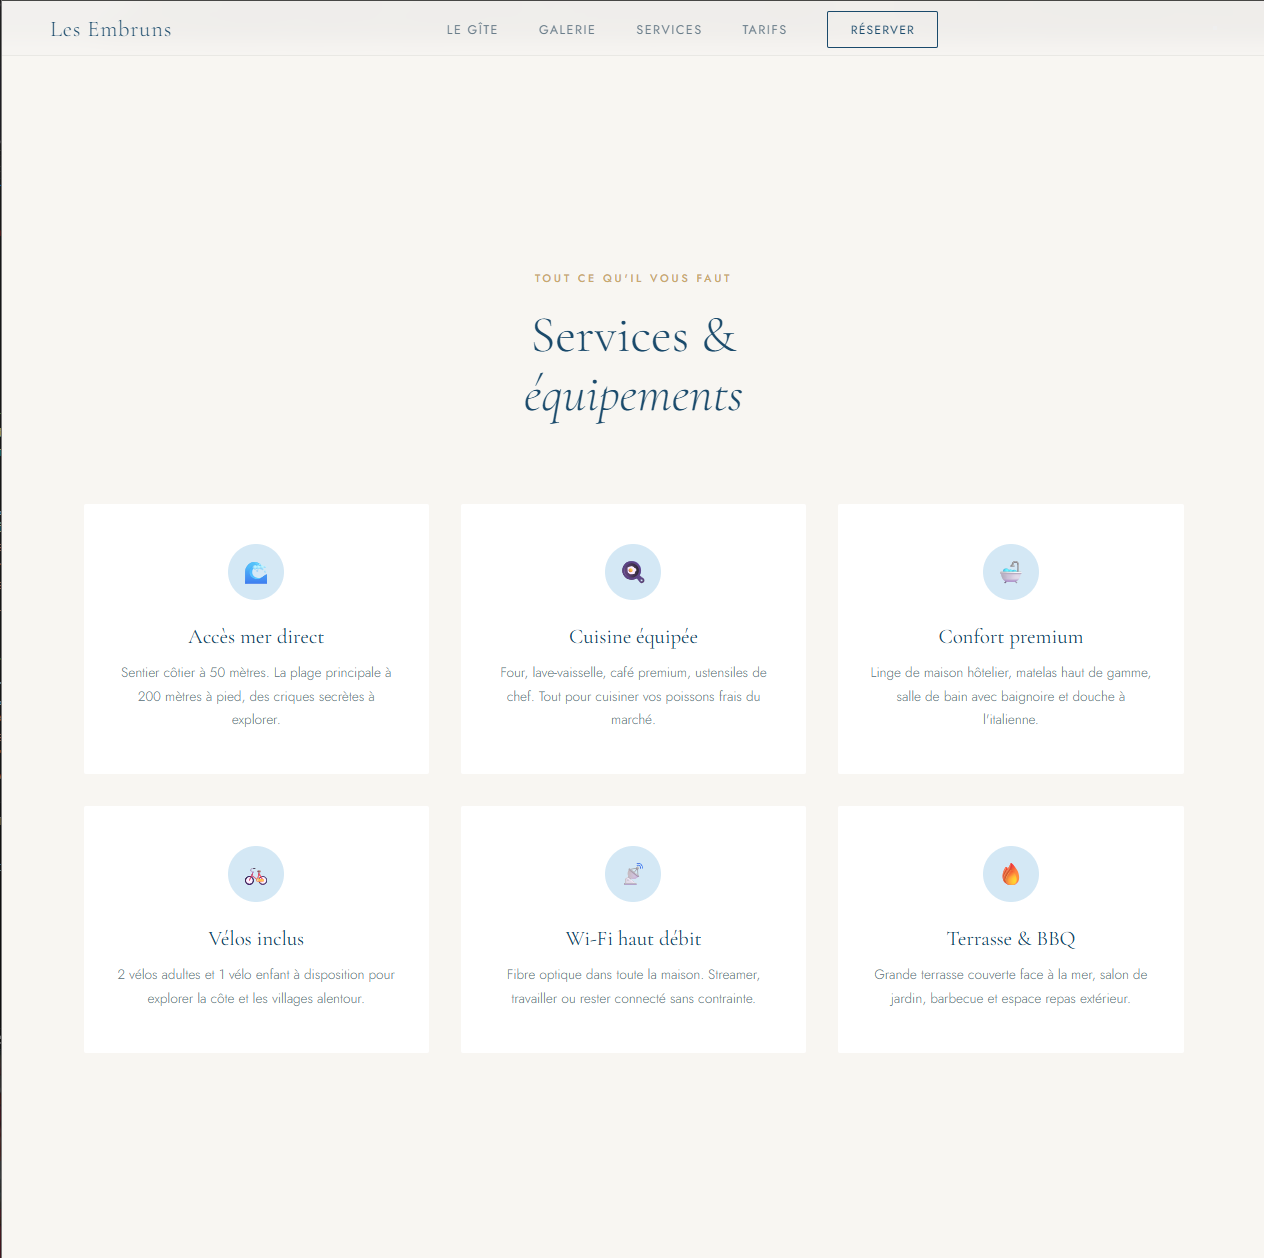The image size is (1264, 1258).
Task: Click the Services & équipements main heading
Action: tap(633, 365)
